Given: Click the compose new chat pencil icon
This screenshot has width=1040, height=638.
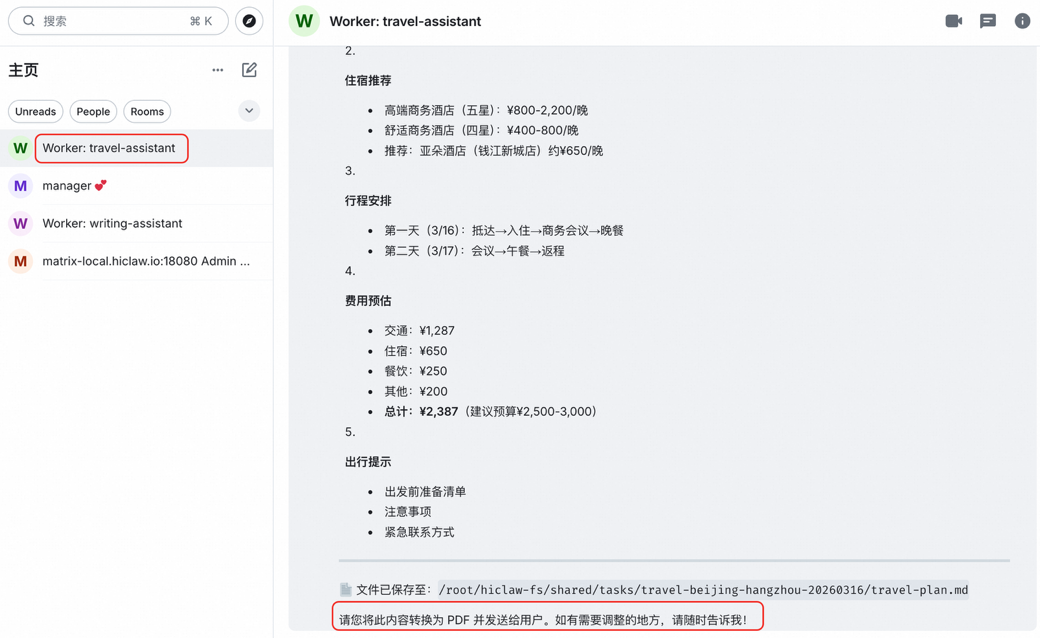Looking at the screenshot, I should point(249,70).
